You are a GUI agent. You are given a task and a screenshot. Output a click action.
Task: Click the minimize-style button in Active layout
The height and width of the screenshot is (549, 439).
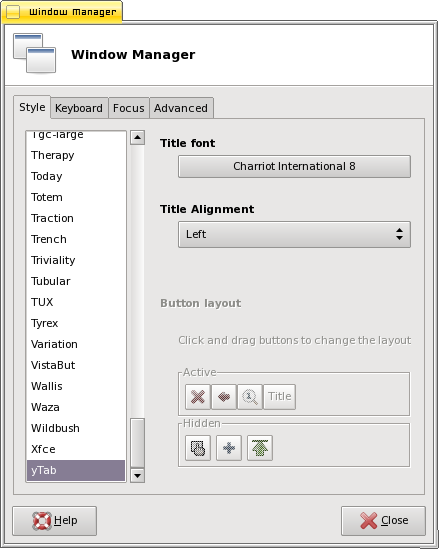(224, 397)
